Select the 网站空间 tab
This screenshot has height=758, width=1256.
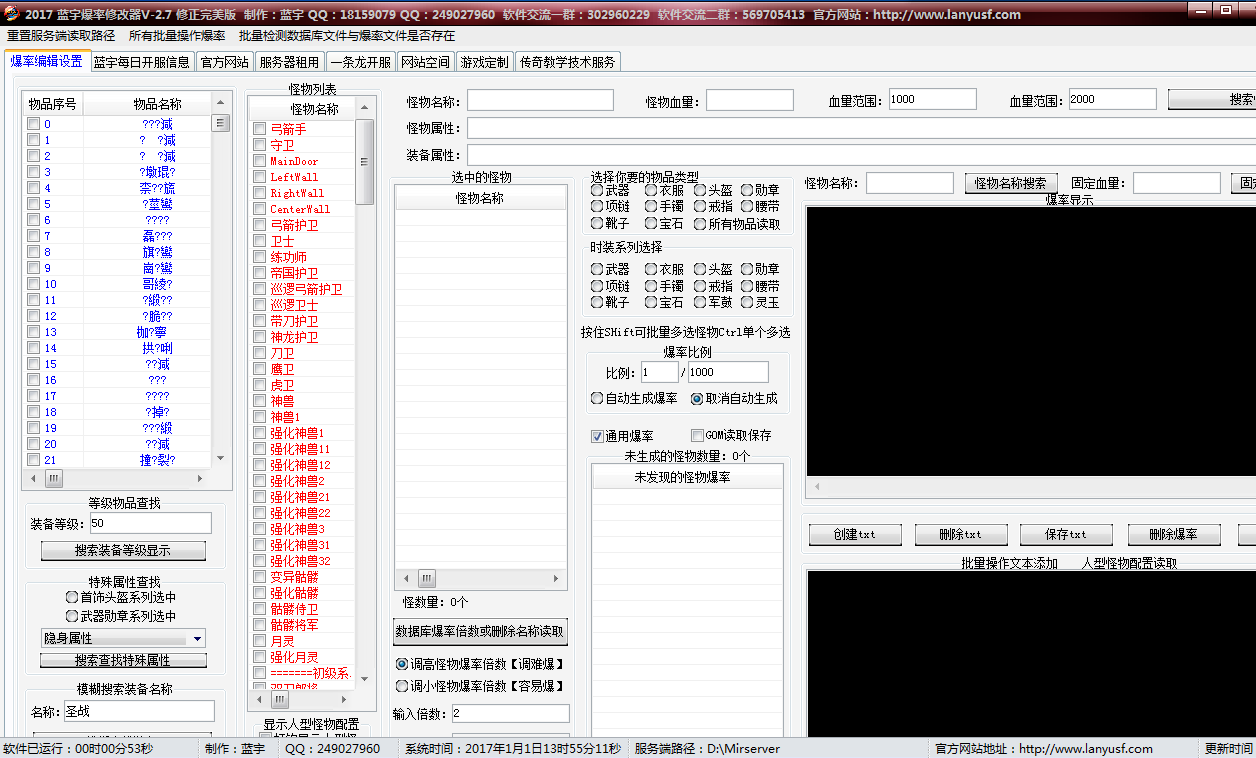(x=425, y=62)
